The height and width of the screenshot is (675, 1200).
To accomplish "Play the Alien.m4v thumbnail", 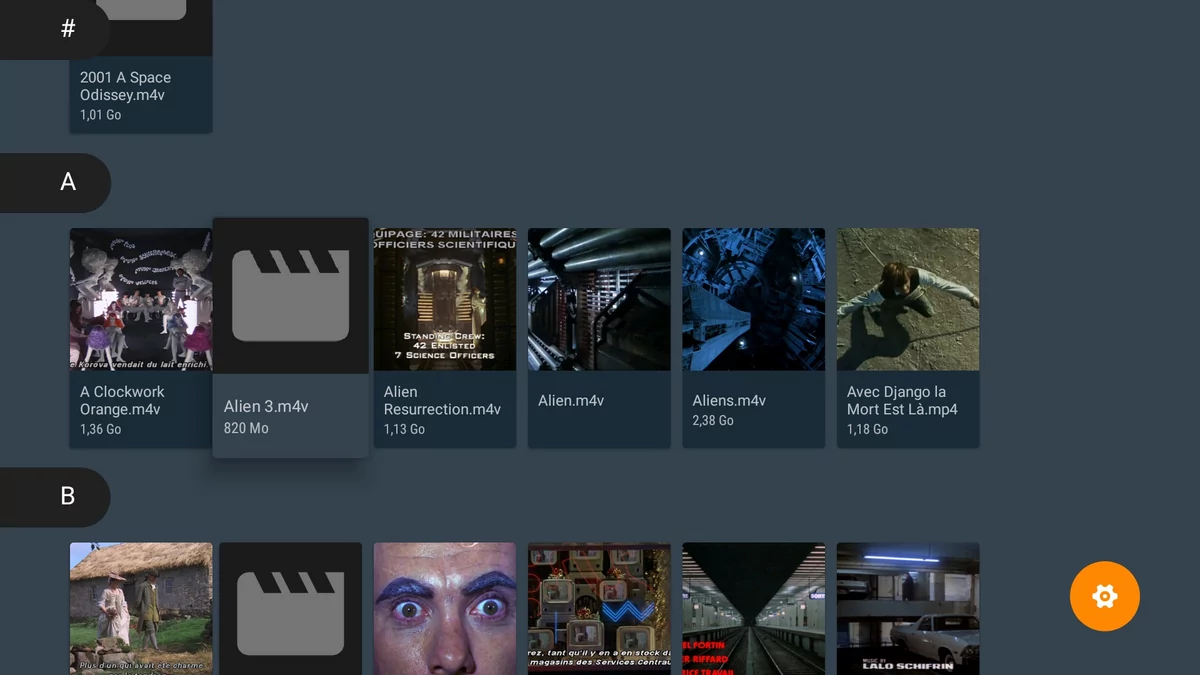I will pos(599,300).
